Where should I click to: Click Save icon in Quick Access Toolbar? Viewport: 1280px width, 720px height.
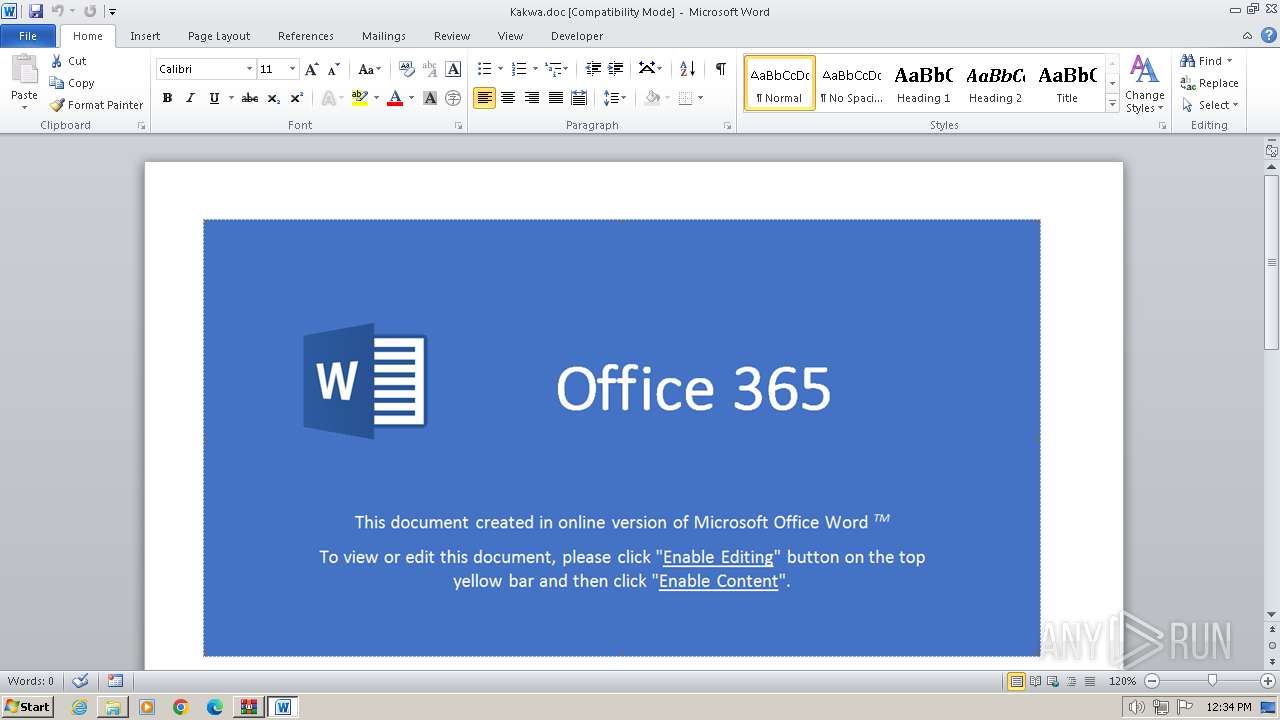pos(36,11)
